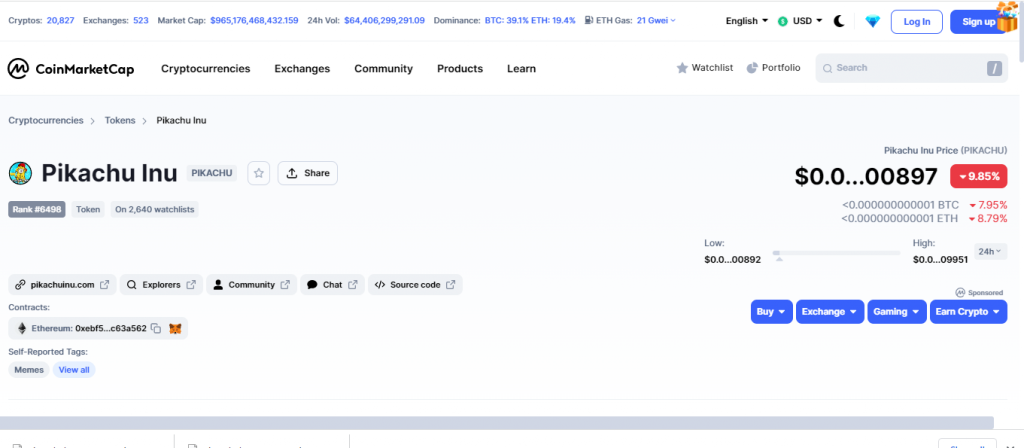This screenshot has width=1024, height=448.
Task: Open the Gaming dropdown
Action: pos(897,312)
